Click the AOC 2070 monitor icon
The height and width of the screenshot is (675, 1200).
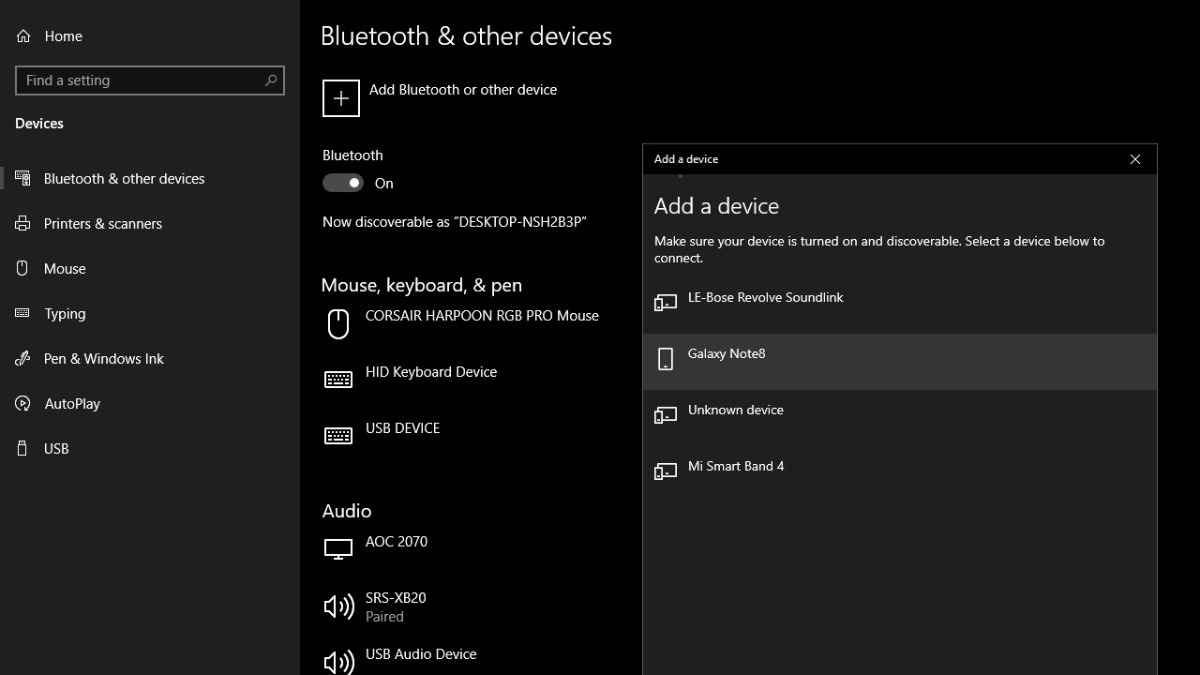coord(339,549)
